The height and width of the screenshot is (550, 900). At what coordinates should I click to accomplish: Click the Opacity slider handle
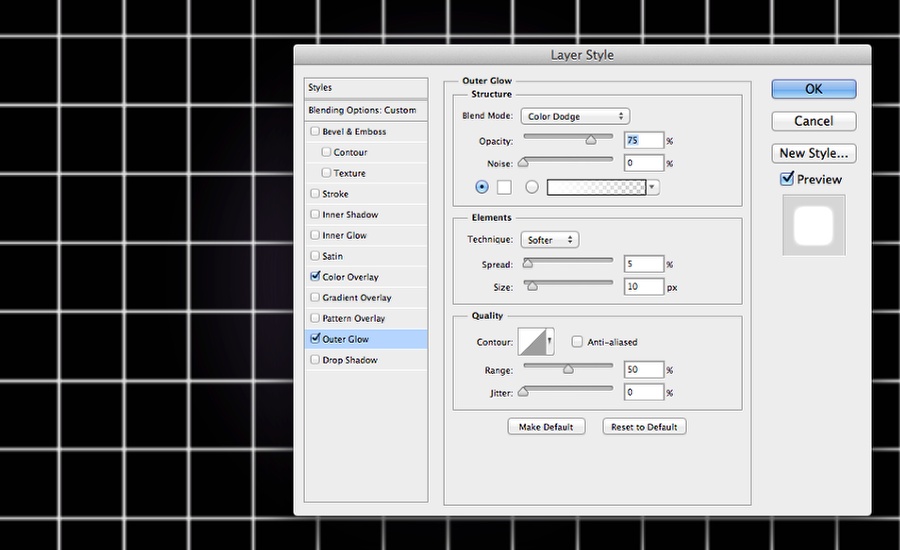[591, 140]
